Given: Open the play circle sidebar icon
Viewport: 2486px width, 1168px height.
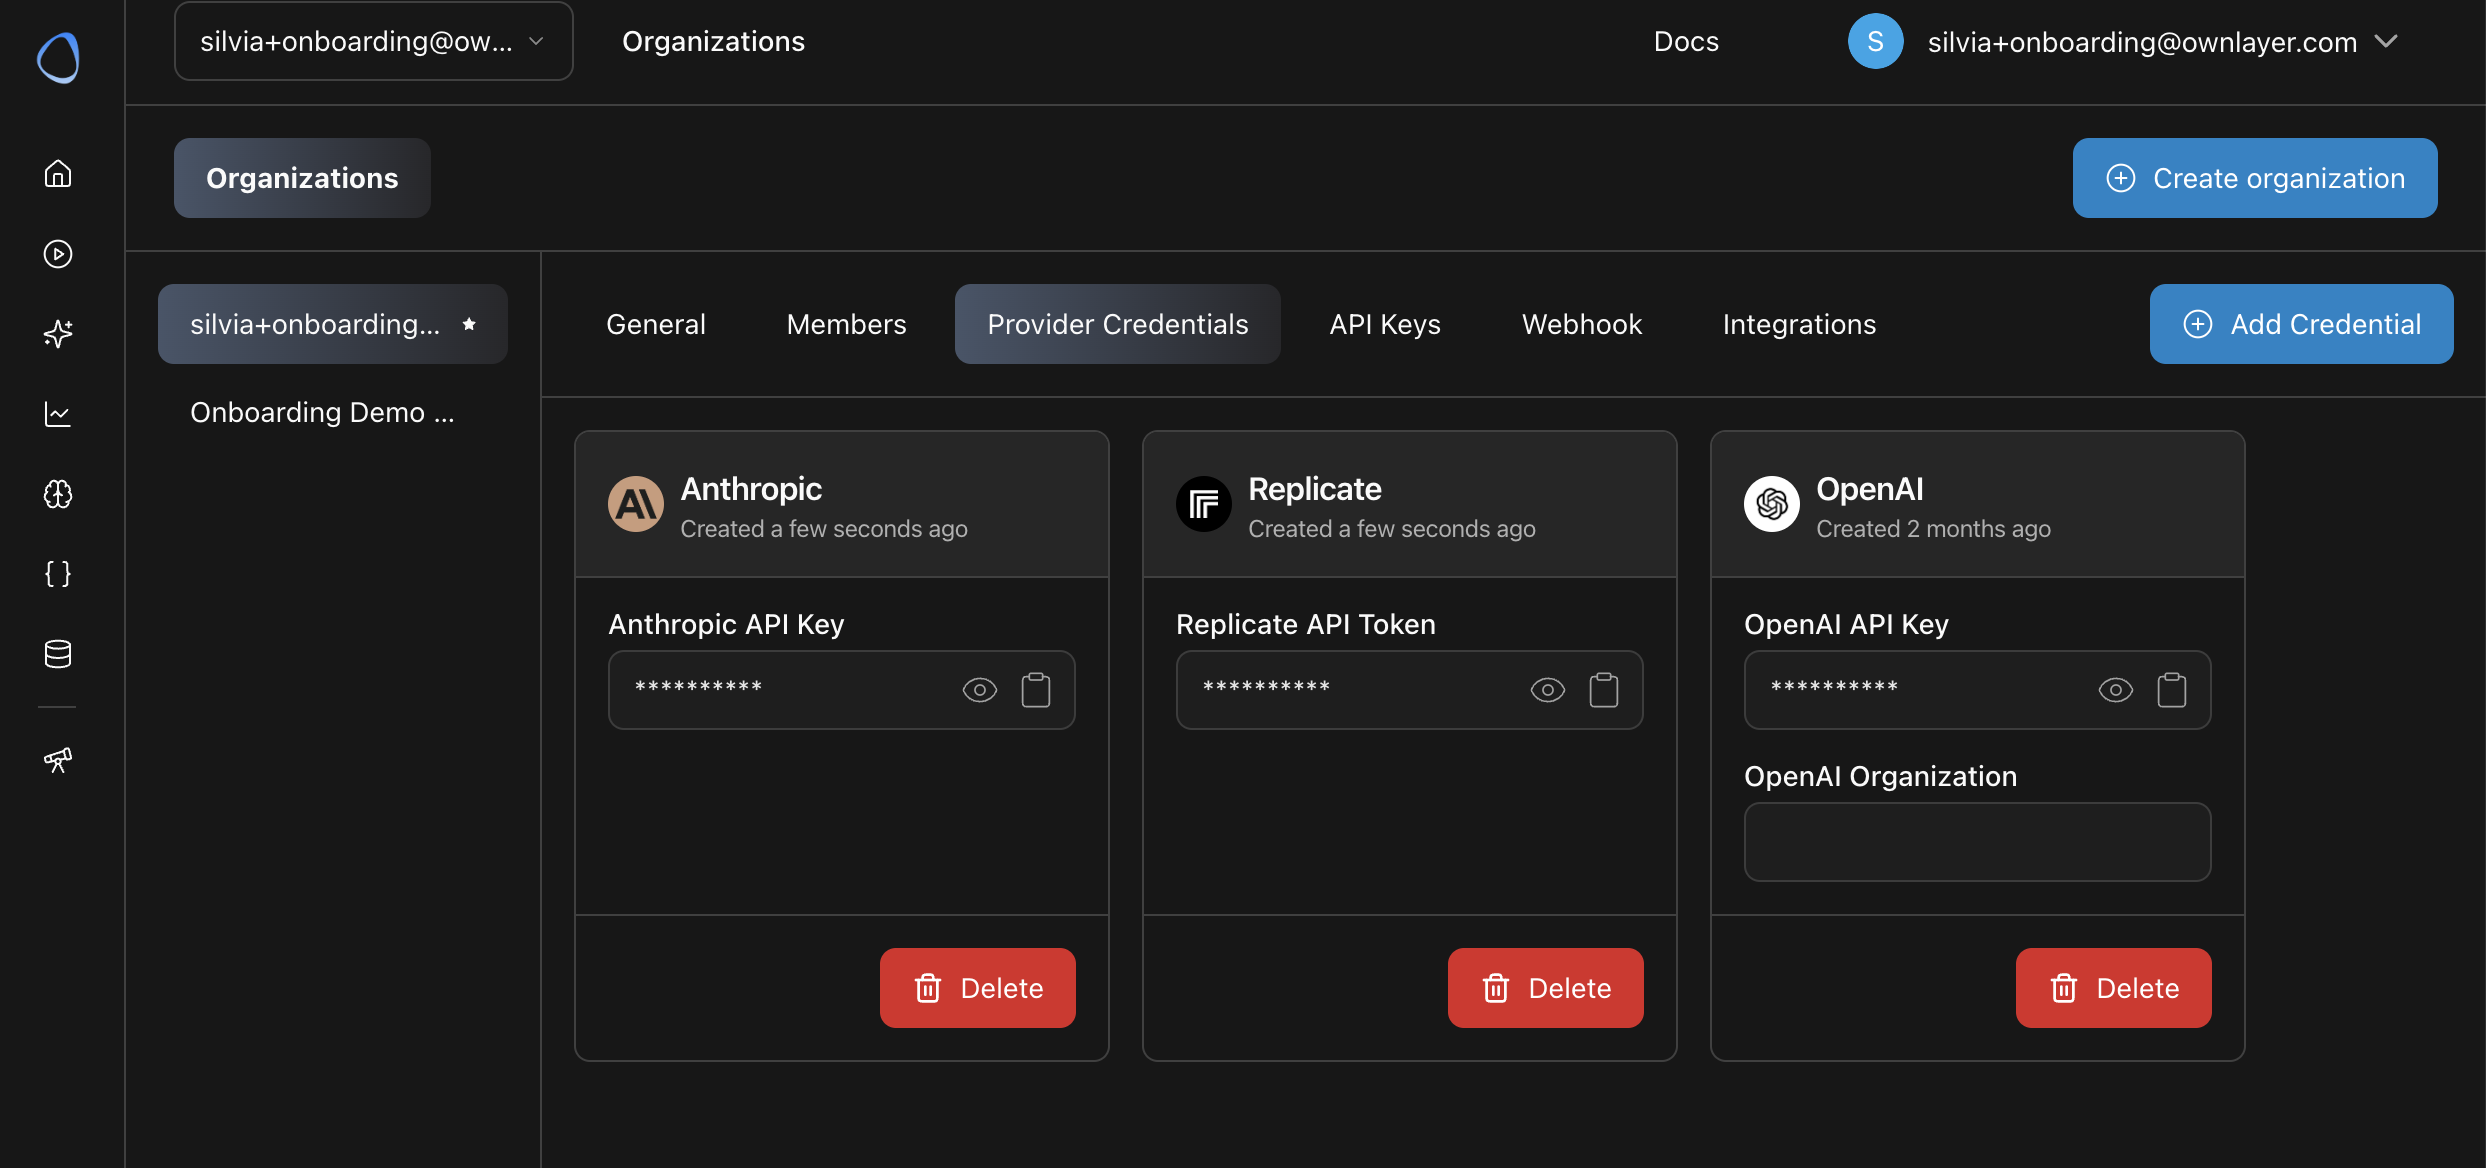Looking at the screenshot, I should tap(58, 254).
